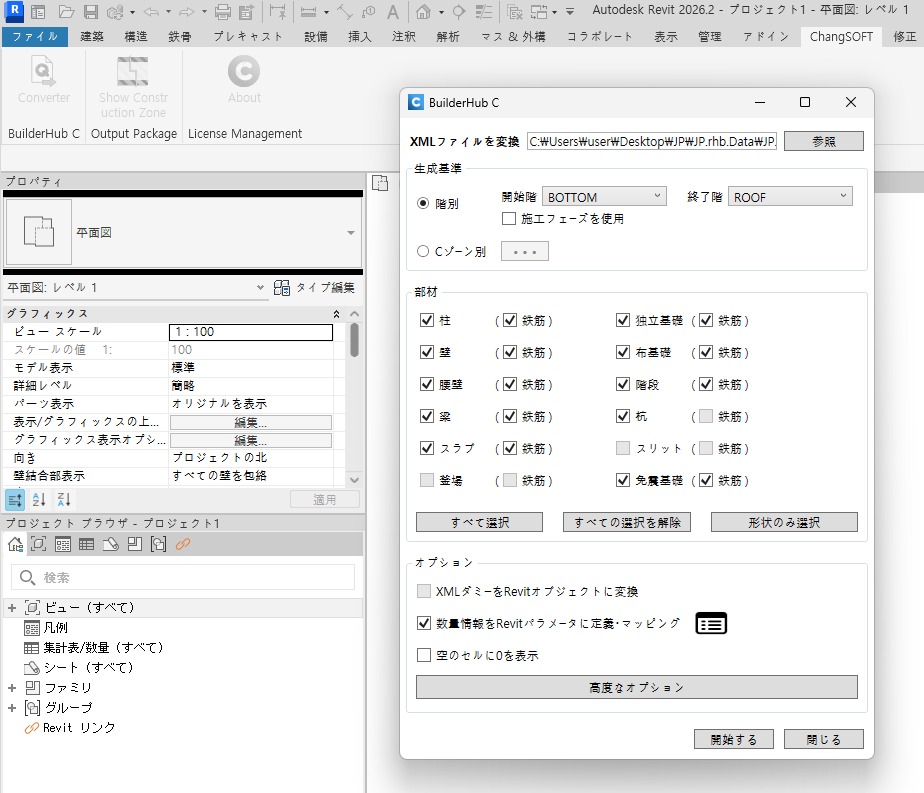Viewport: 924px width, 793px height.
Task: Uncheck the スラブ member checkbox
Action: point(427,448)
